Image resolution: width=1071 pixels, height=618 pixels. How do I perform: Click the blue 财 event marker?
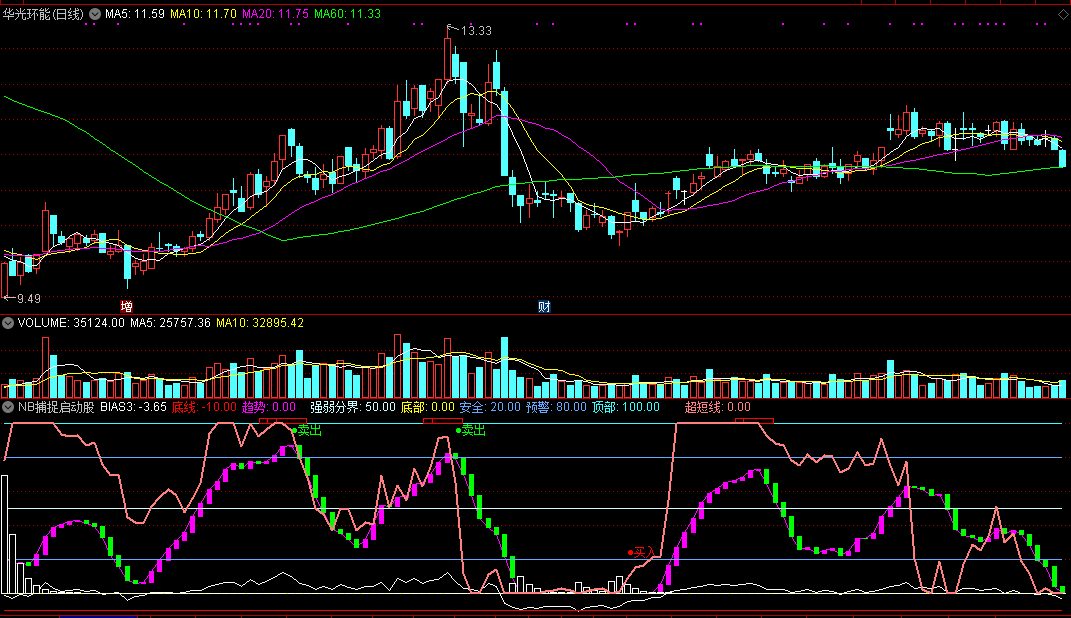tap(544, 307)
